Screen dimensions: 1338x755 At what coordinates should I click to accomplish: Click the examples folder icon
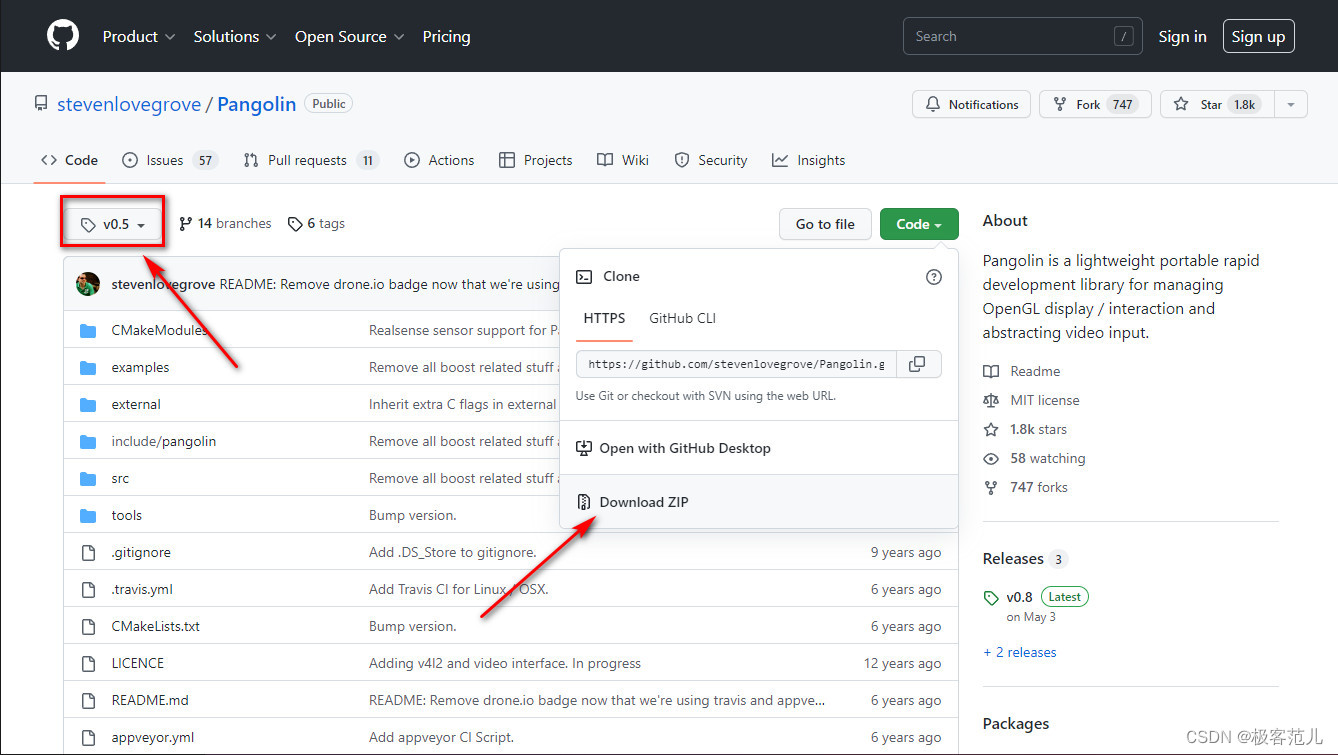(x=88, y=368)
